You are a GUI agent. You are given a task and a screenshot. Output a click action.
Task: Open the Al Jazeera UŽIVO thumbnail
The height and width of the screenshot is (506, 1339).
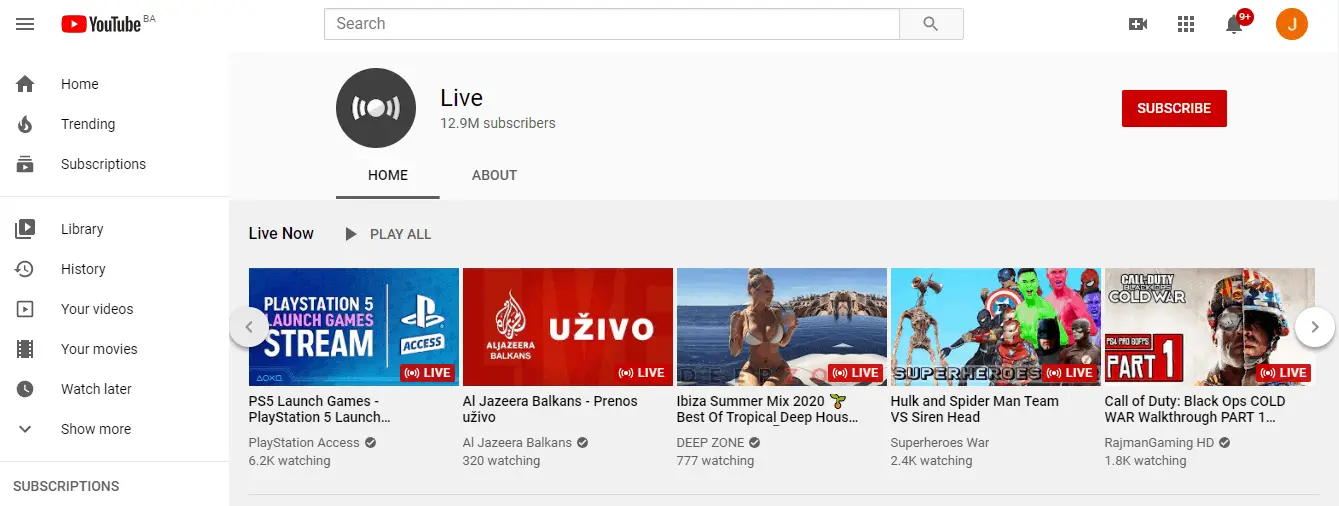coord(568,327)
